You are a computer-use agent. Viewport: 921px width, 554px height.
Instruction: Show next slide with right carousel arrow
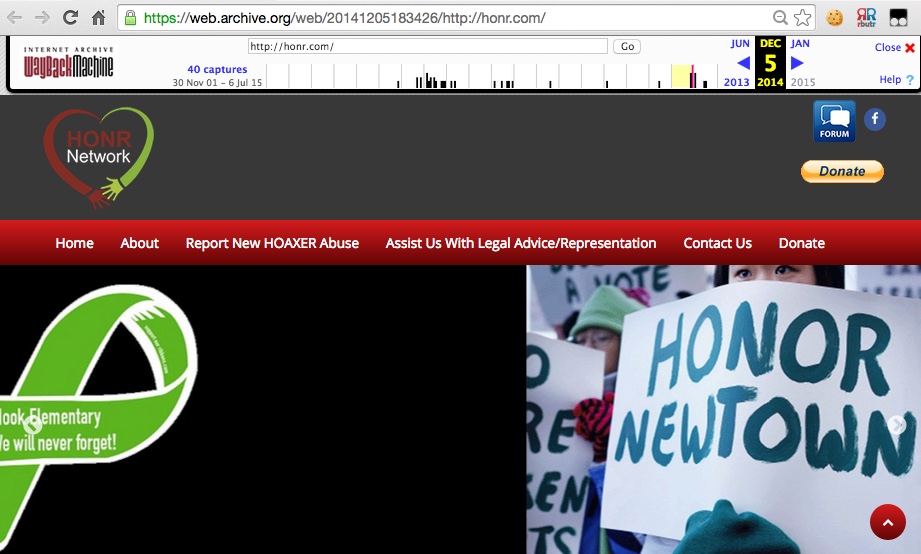pos(897,424)
